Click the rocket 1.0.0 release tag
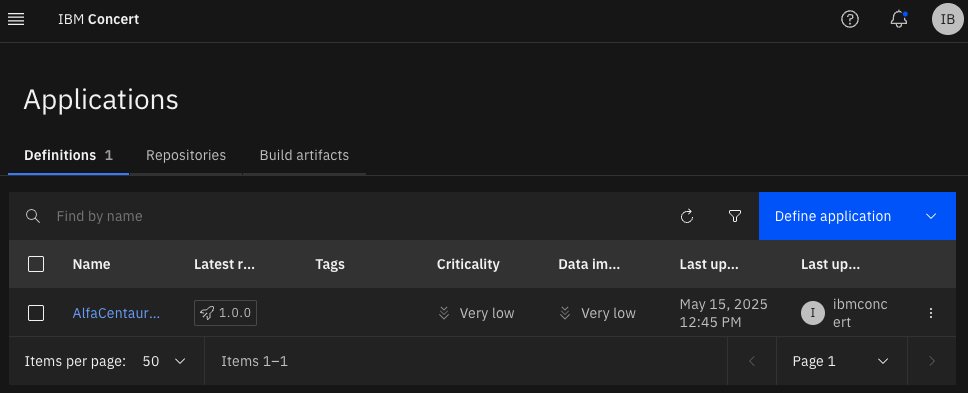The image size is (968, 393). click(x=225, y=313)
